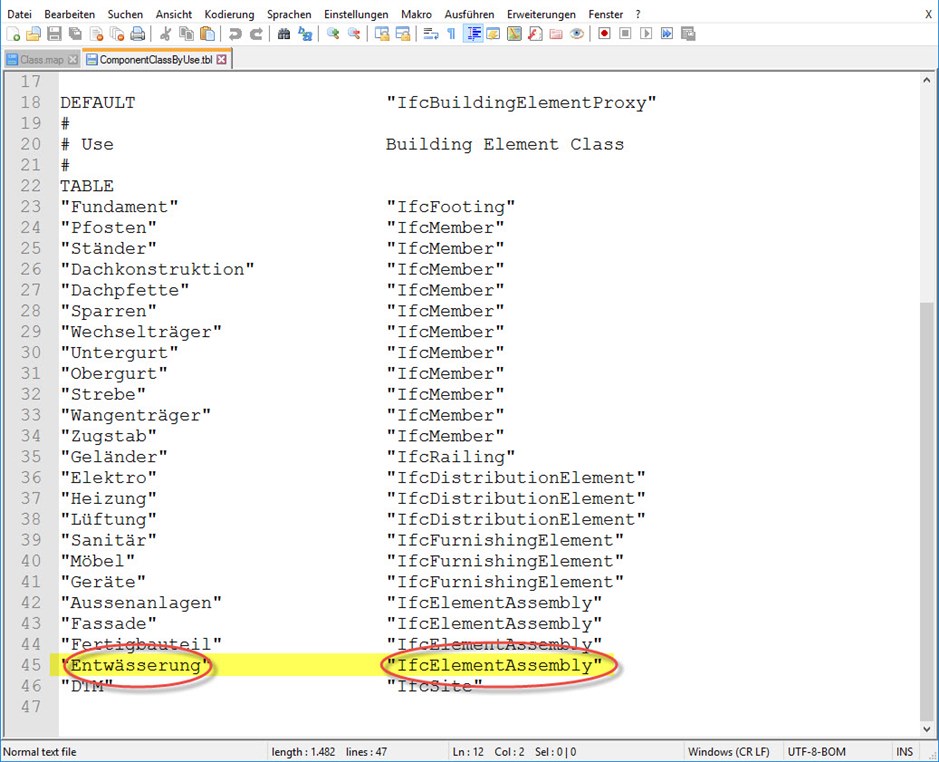The height and width of the screenshot is (762, 939).
Task: Open Folder as Workspace icon
Action: tap(556, 34)
